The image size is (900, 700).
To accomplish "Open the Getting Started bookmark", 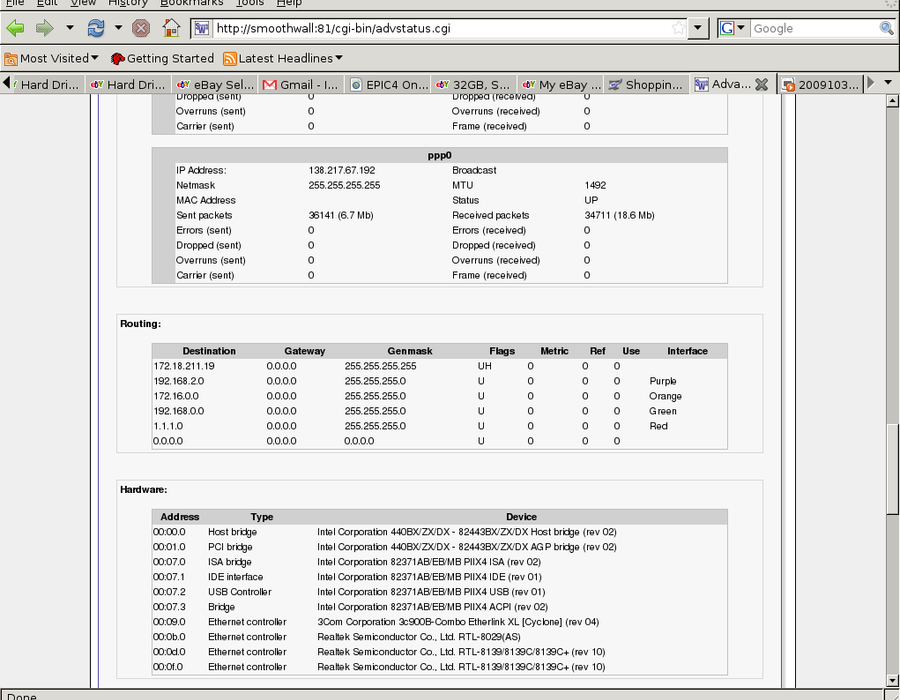I will coord(162,59).
